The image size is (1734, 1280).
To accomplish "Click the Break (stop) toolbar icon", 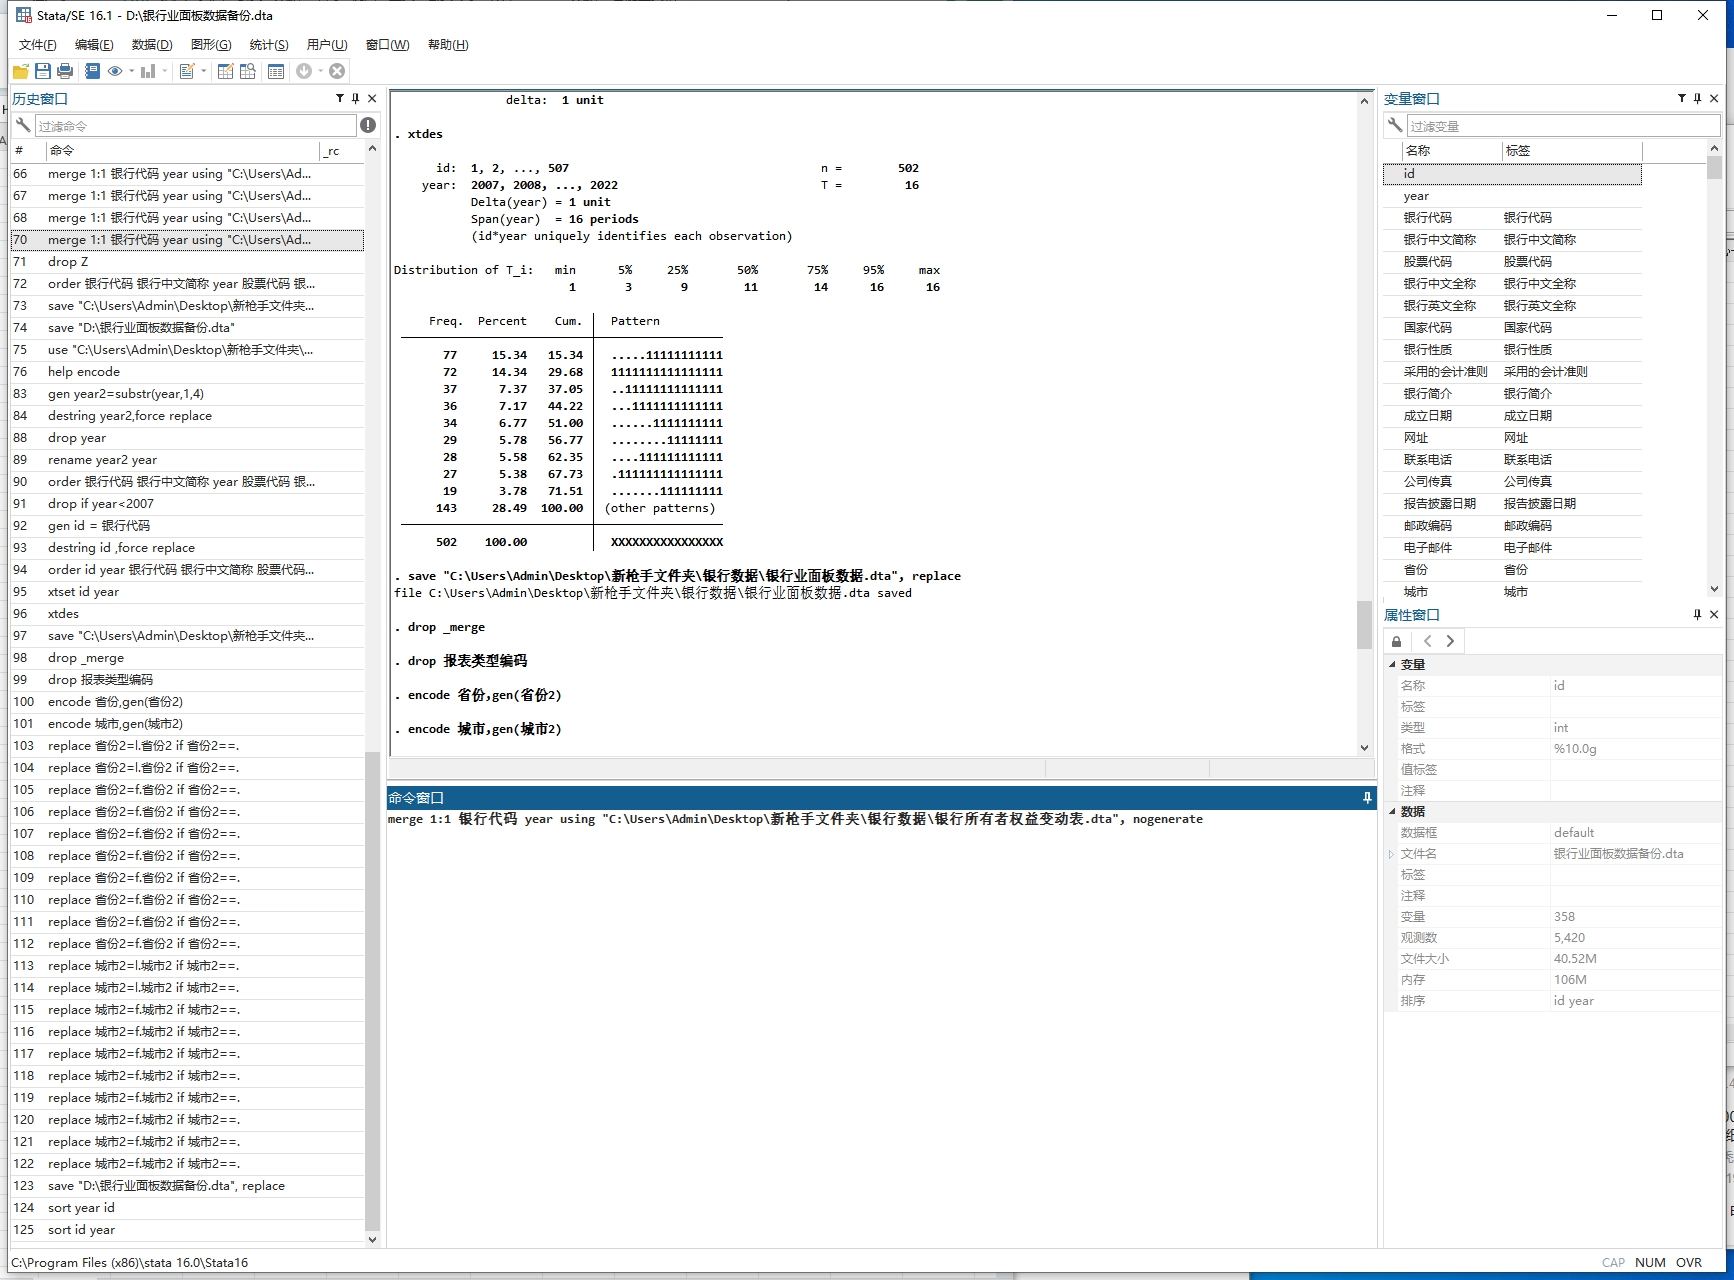I will [337, 71].
